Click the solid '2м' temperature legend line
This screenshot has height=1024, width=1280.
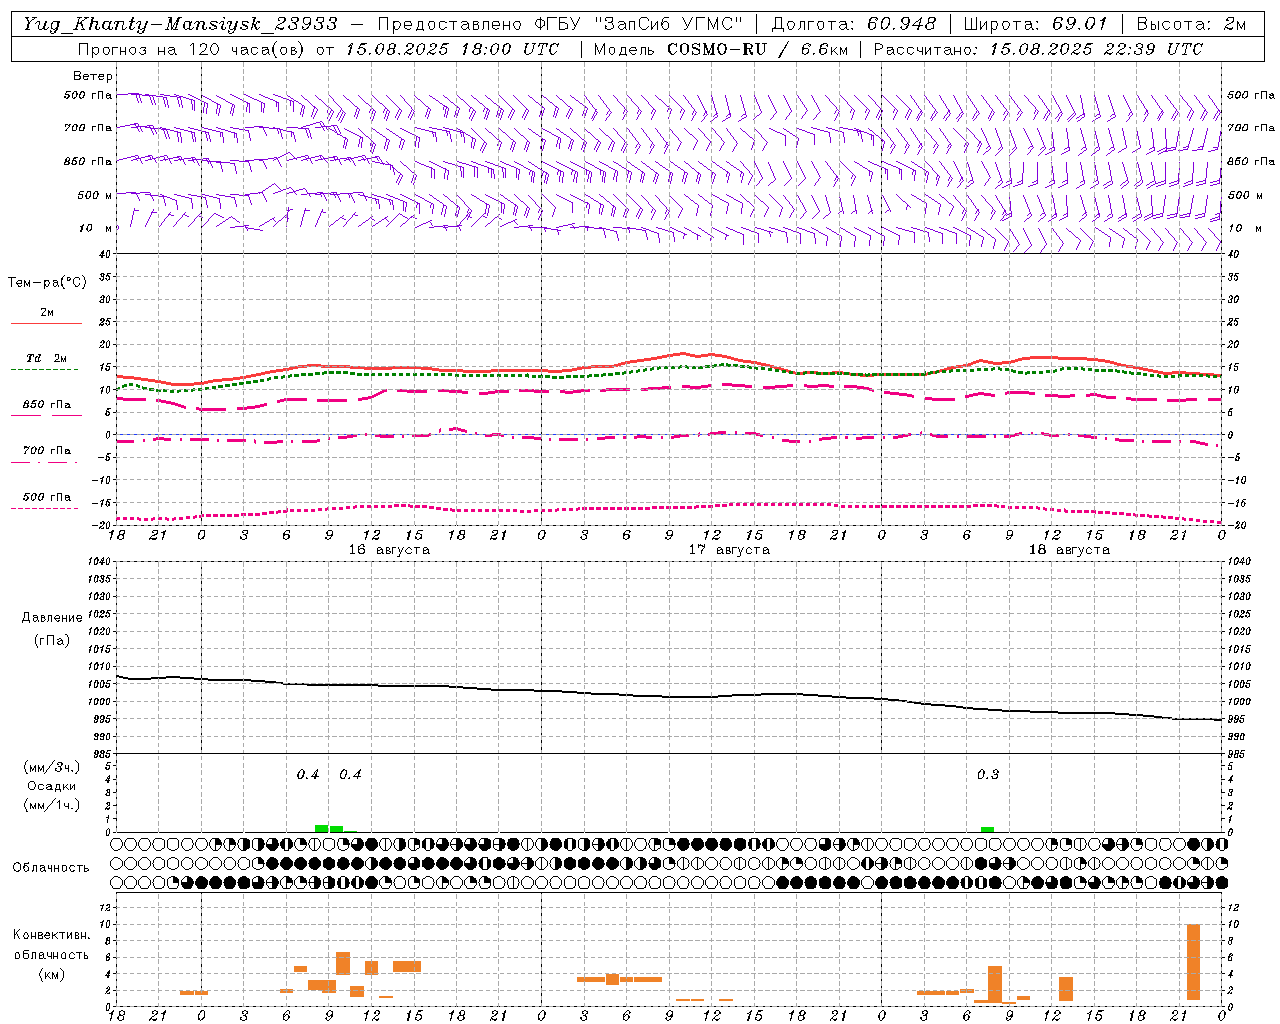click(x=46, y=323)
